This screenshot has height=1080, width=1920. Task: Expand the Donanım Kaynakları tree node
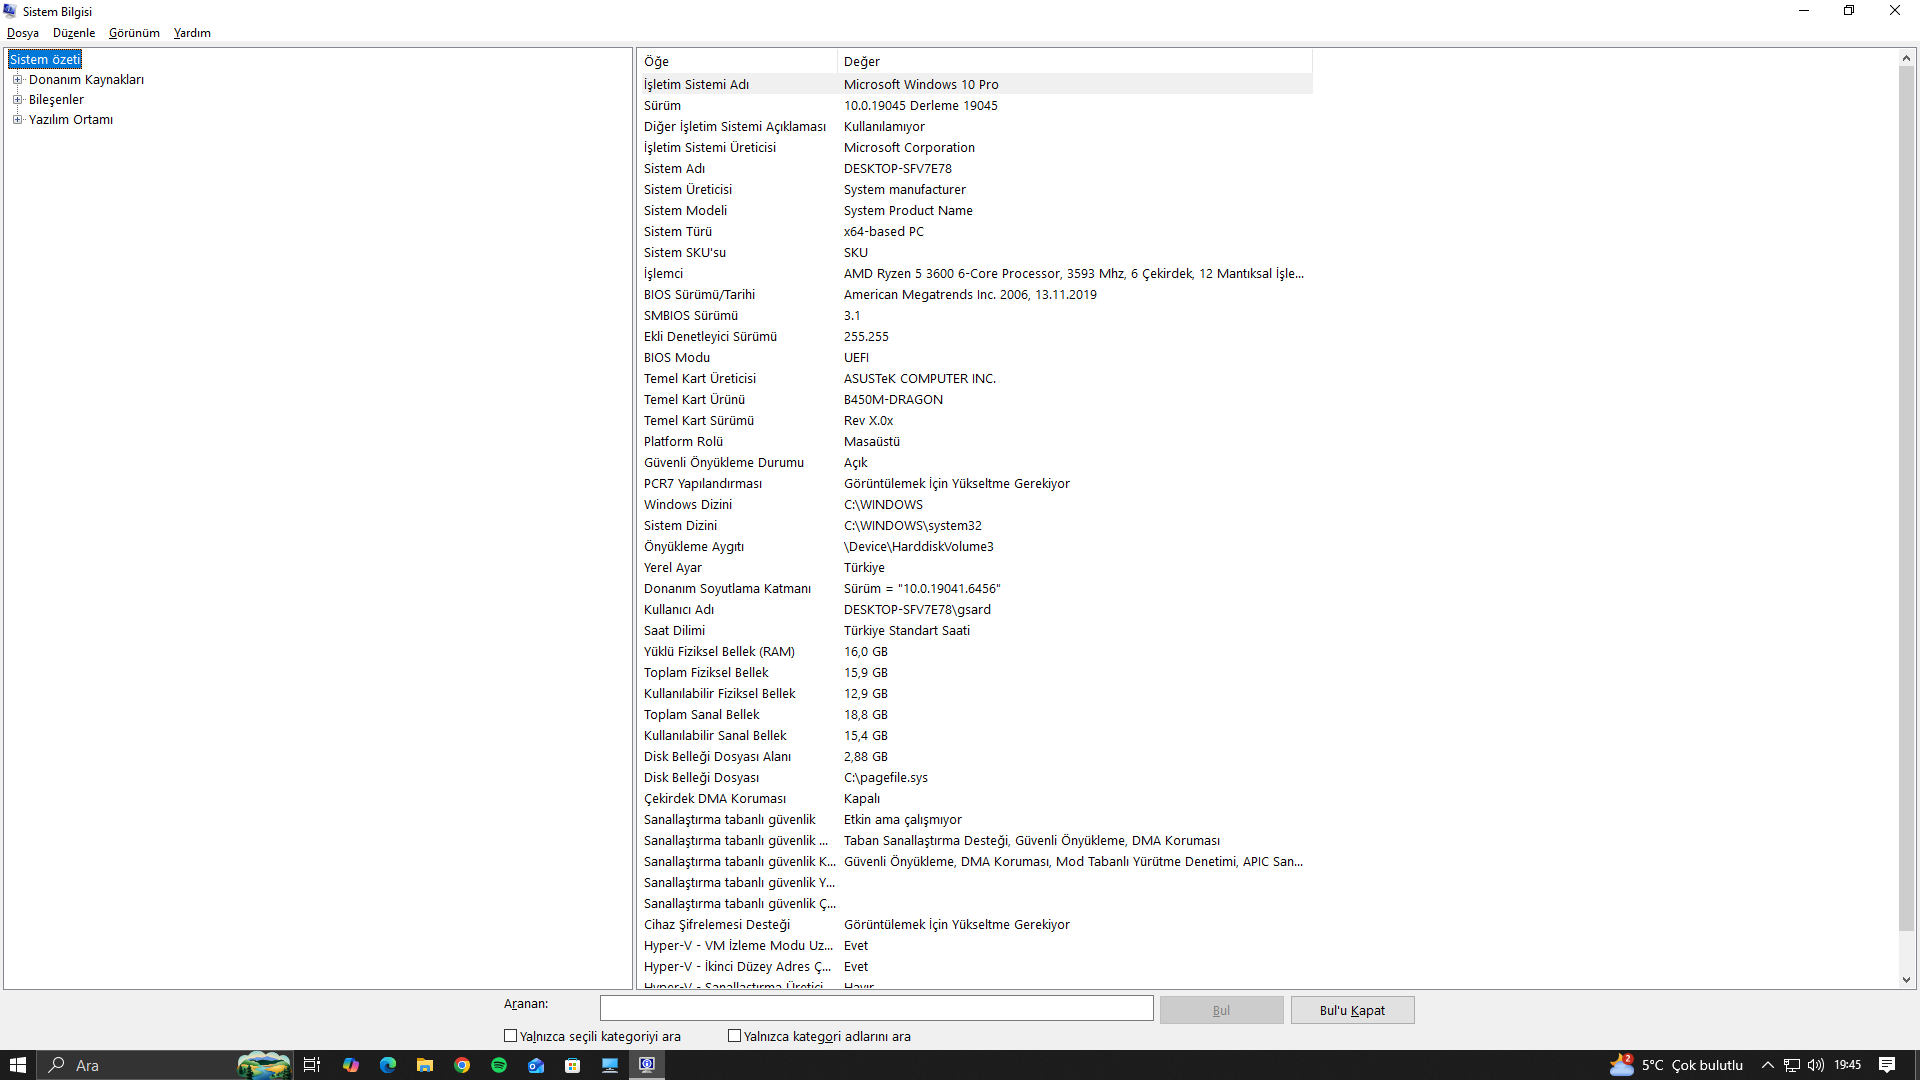pyautogui.click(x=17, y=80)
